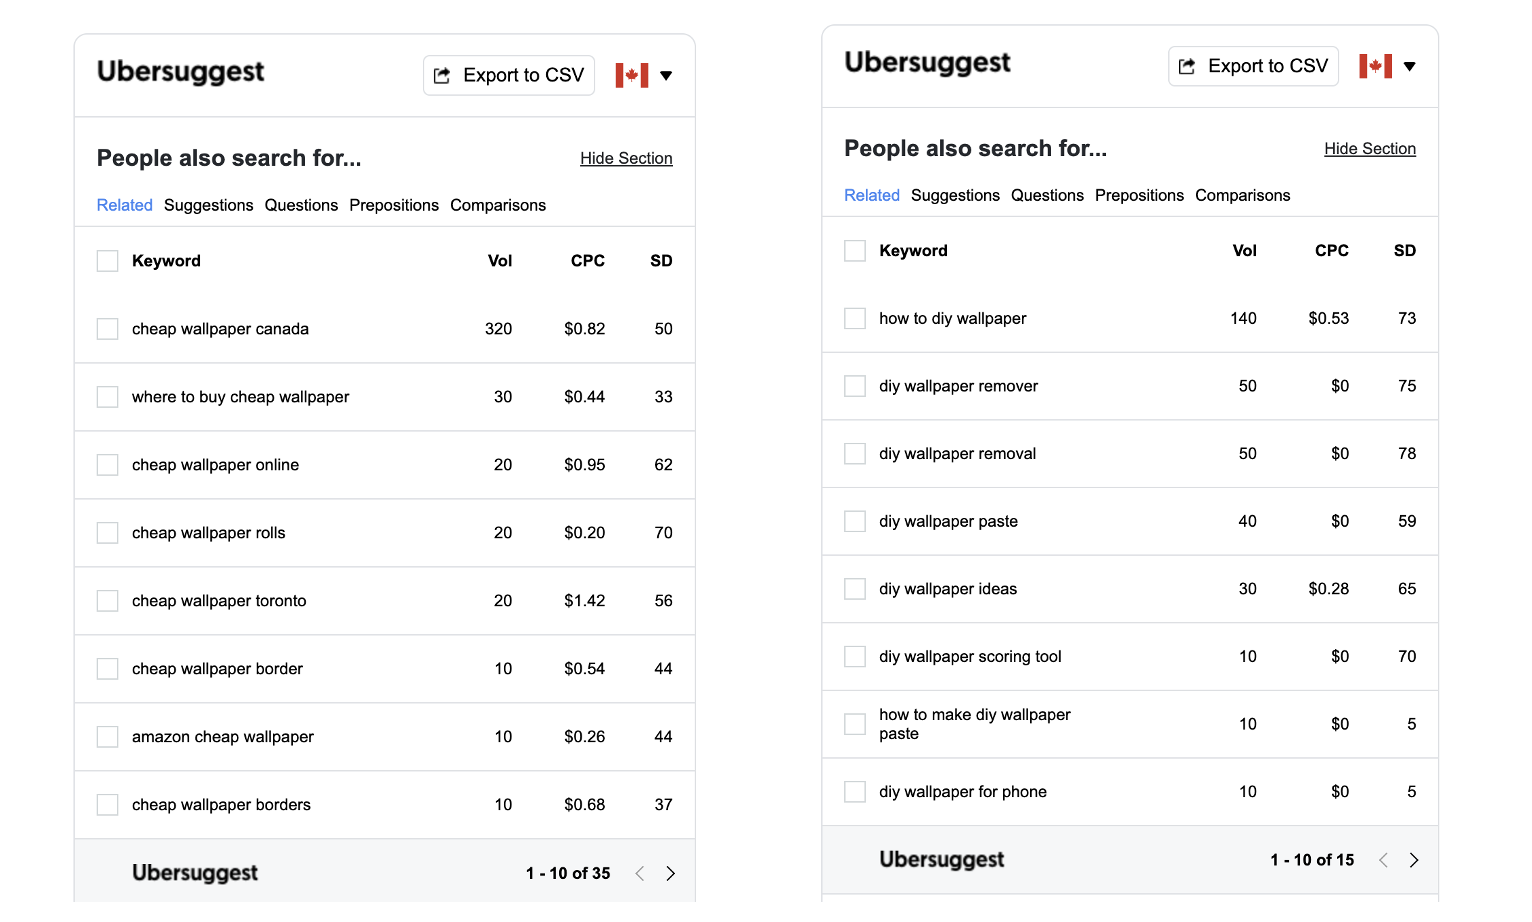Click Export to CSV in the right panel
The height and width of the screenshot is (922, 1532).
click(1254, 66)
